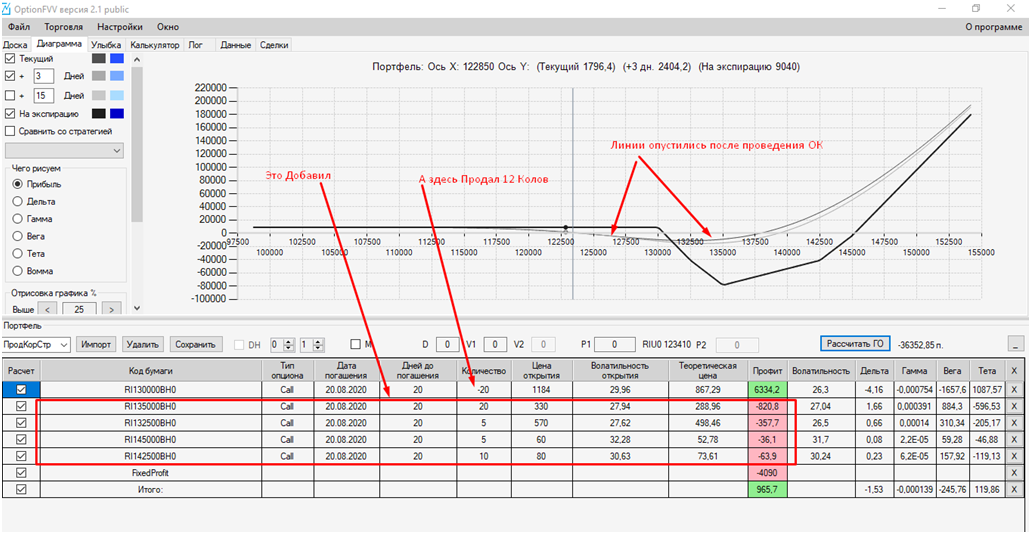Open the 'Файл' menu
The height and width of the screenshot is (534, 1031).
18,27
